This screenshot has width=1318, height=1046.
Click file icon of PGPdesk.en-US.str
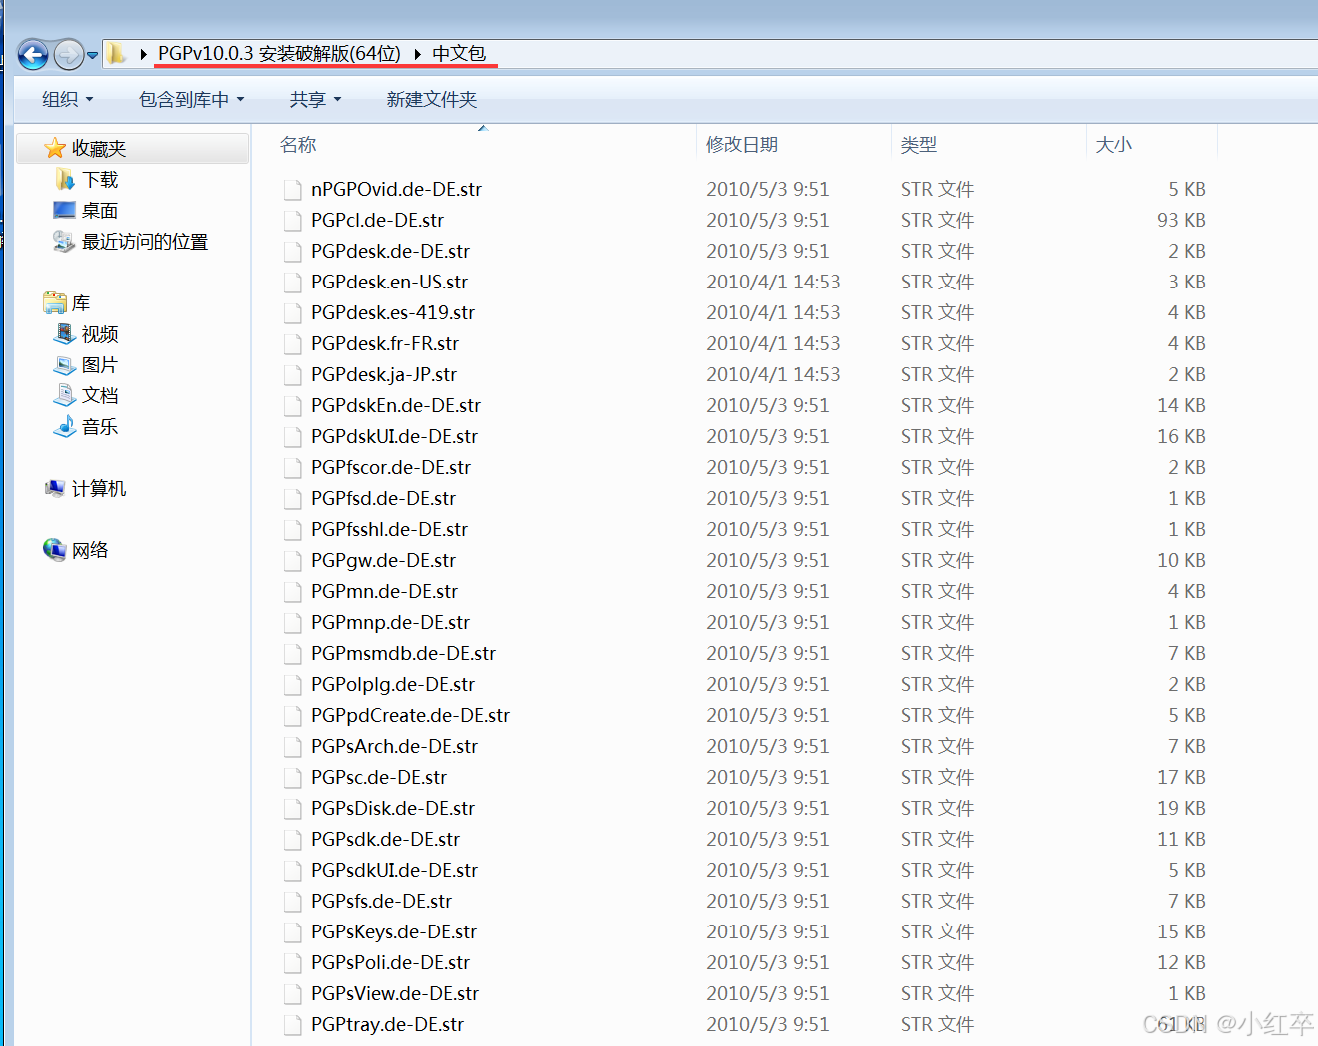click(x=292, y=283)
